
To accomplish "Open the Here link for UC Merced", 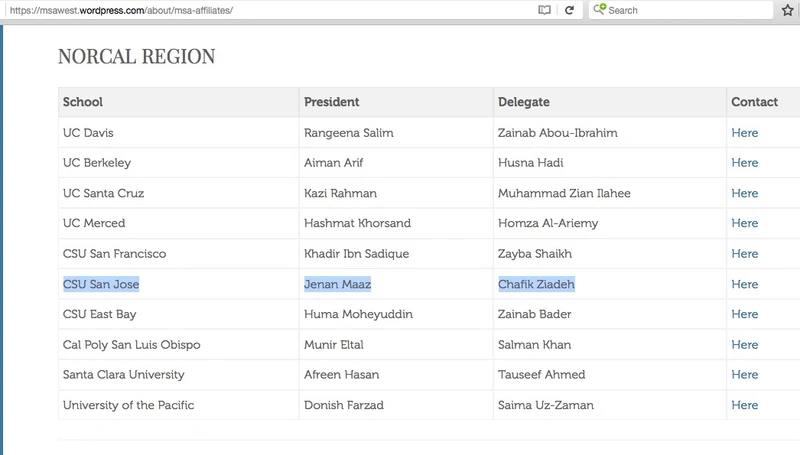I will pyautogui.click(x=744, y=223).
